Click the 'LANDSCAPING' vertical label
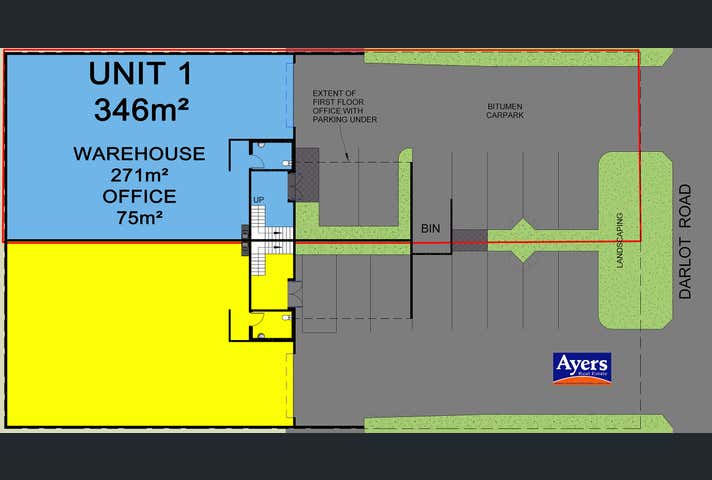Viewport: 712px width, 480px height. [620, 240]
